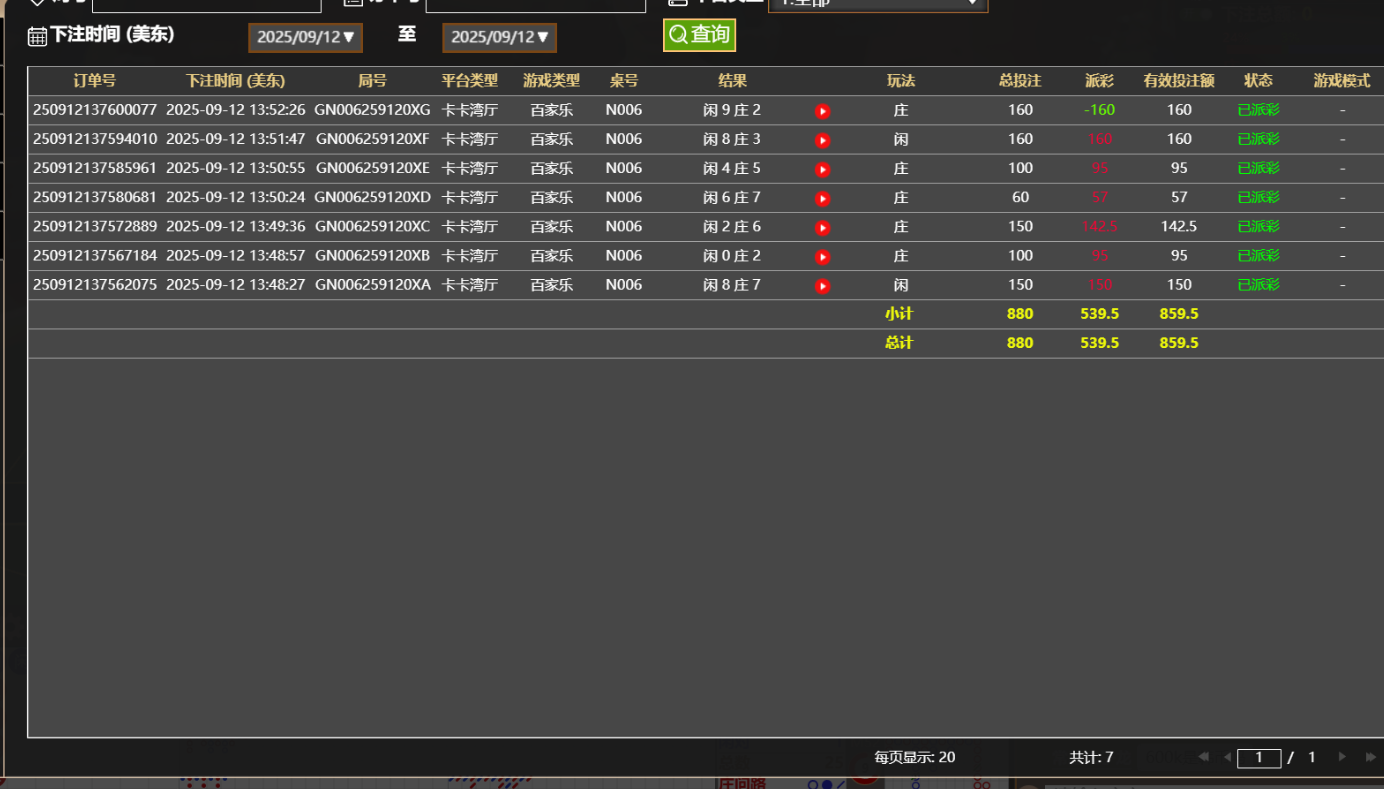The image size is (1384, 789).
Task: Go to the first page of results
Action: pos(1203,758)
